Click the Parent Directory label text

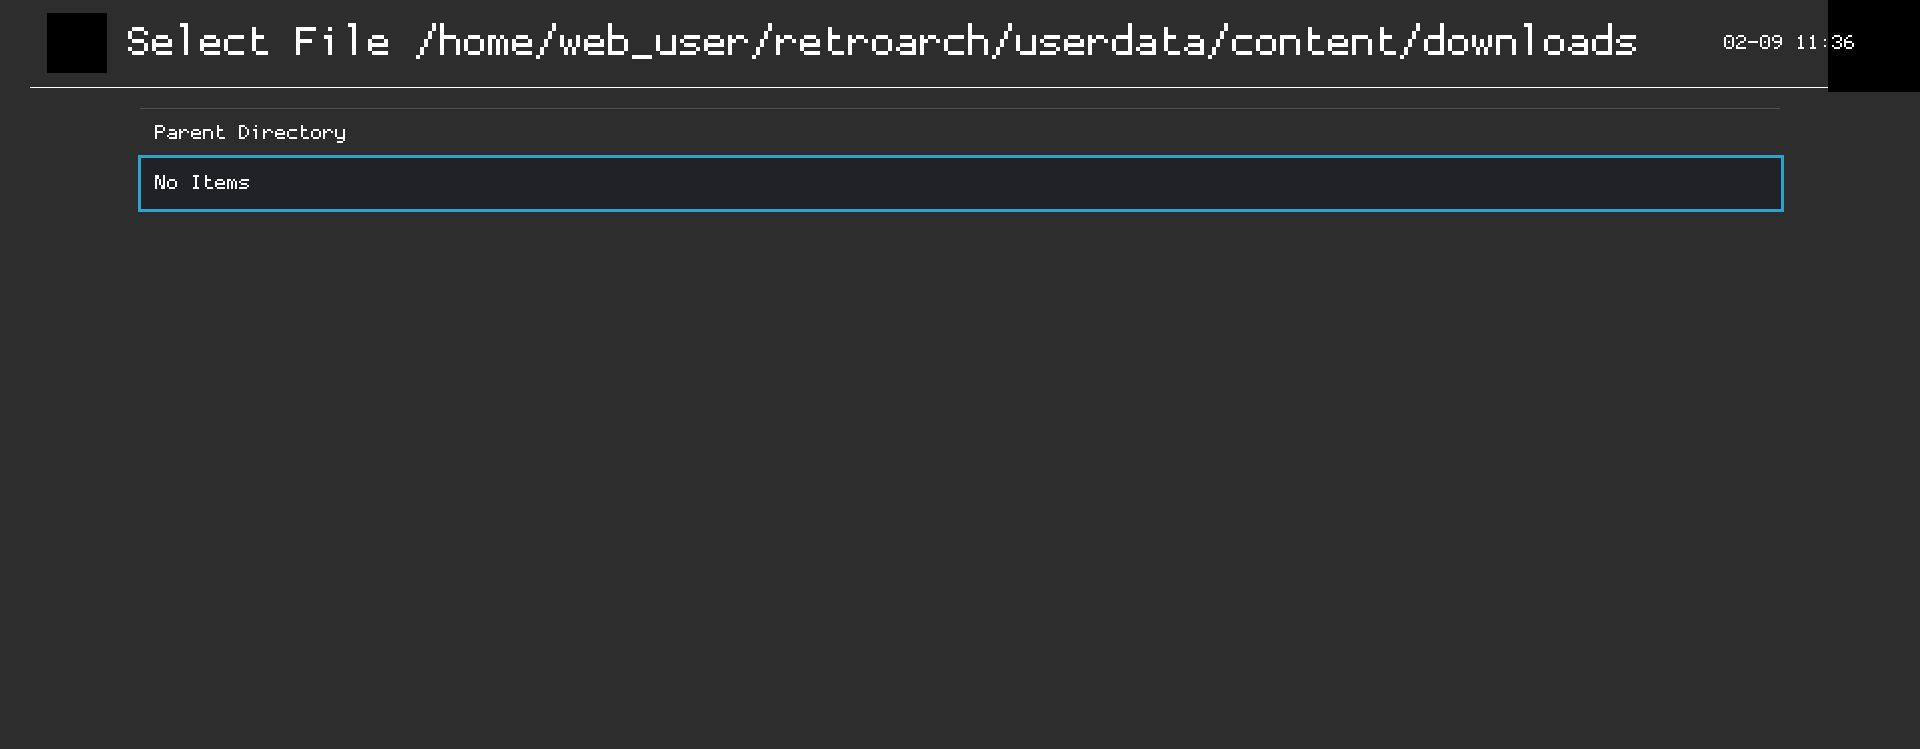[250, 132]
